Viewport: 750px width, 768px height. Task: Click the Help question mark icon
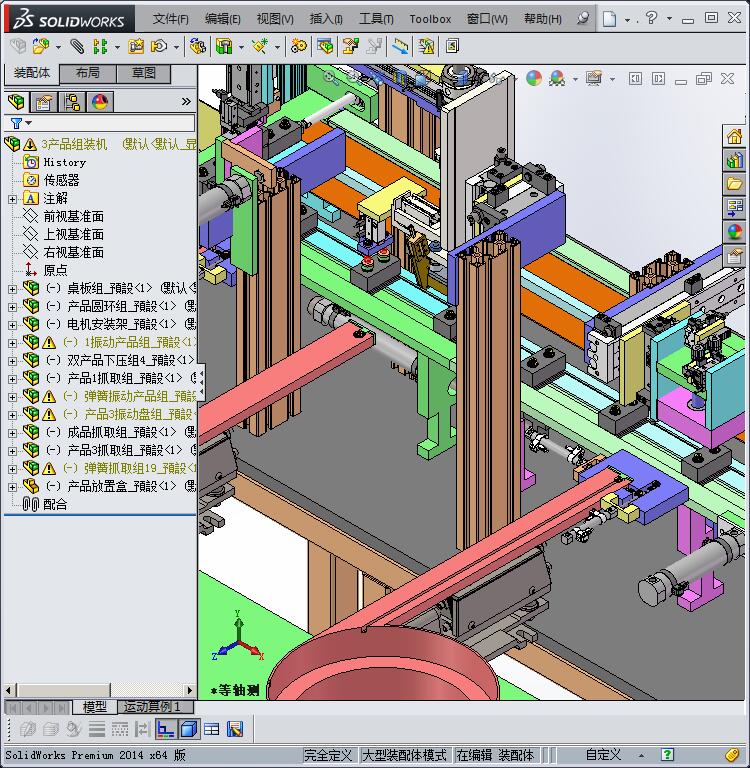(652, 18)
